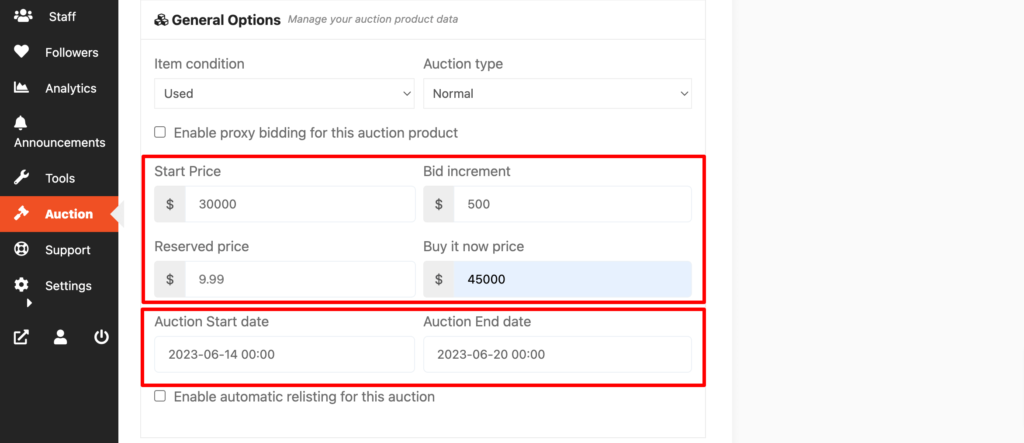Open the Auction type dropdown

(x=557, y=94)
